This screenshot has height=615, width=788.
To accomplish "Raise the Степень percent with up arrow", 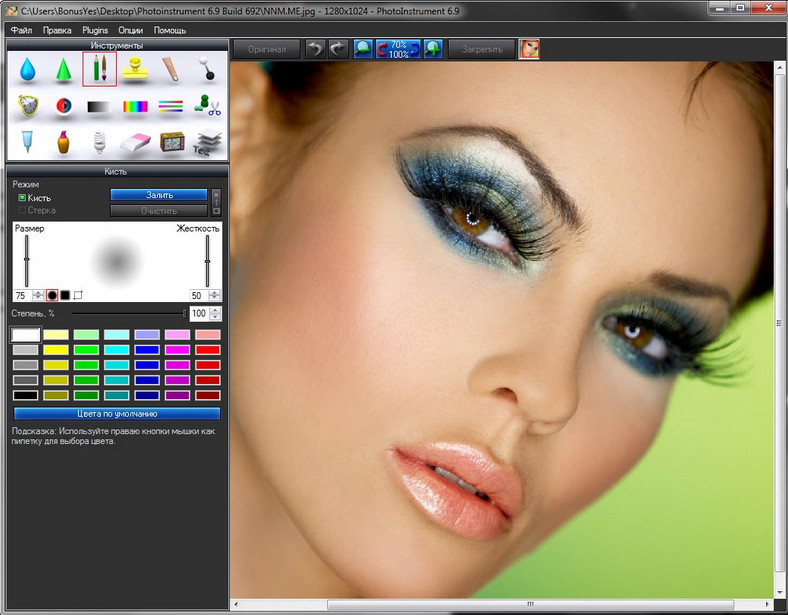I will (x=217, y=310).
